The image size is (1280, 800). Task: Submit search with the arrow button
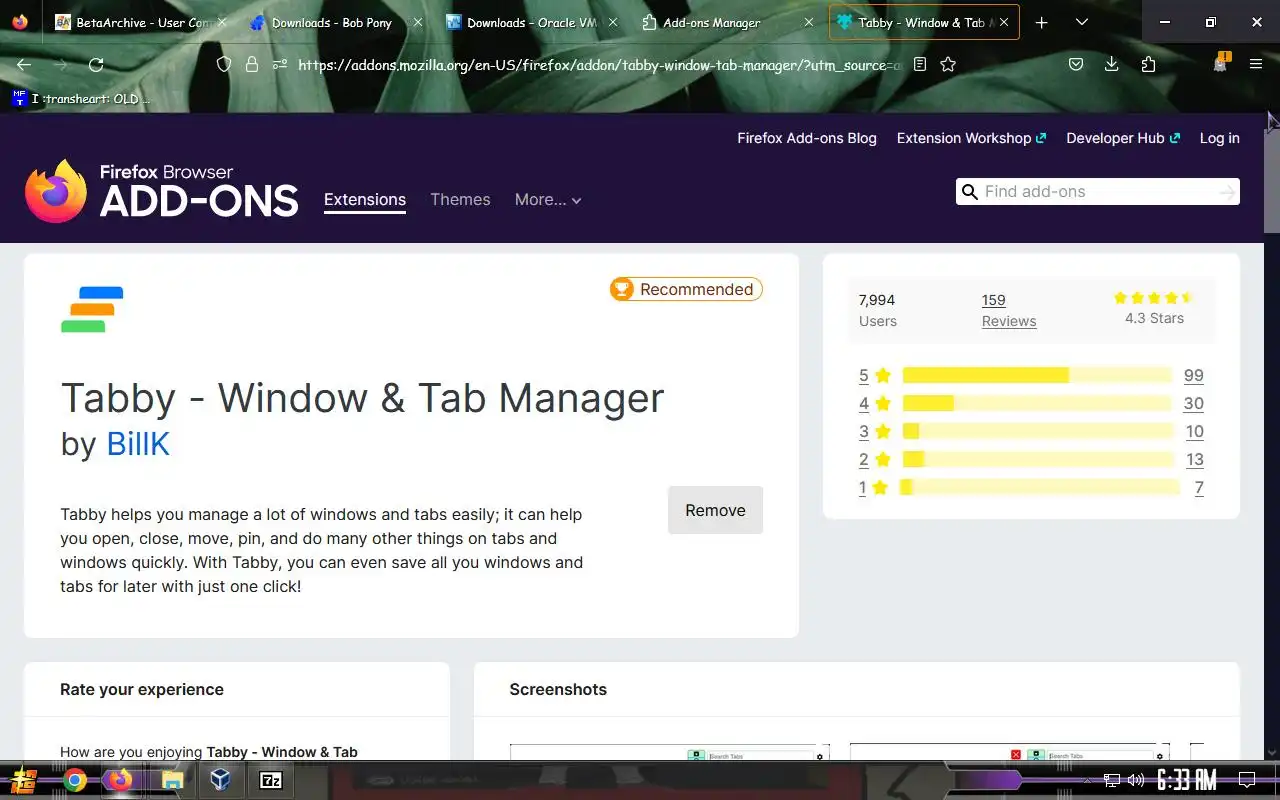click(1227, 192)
